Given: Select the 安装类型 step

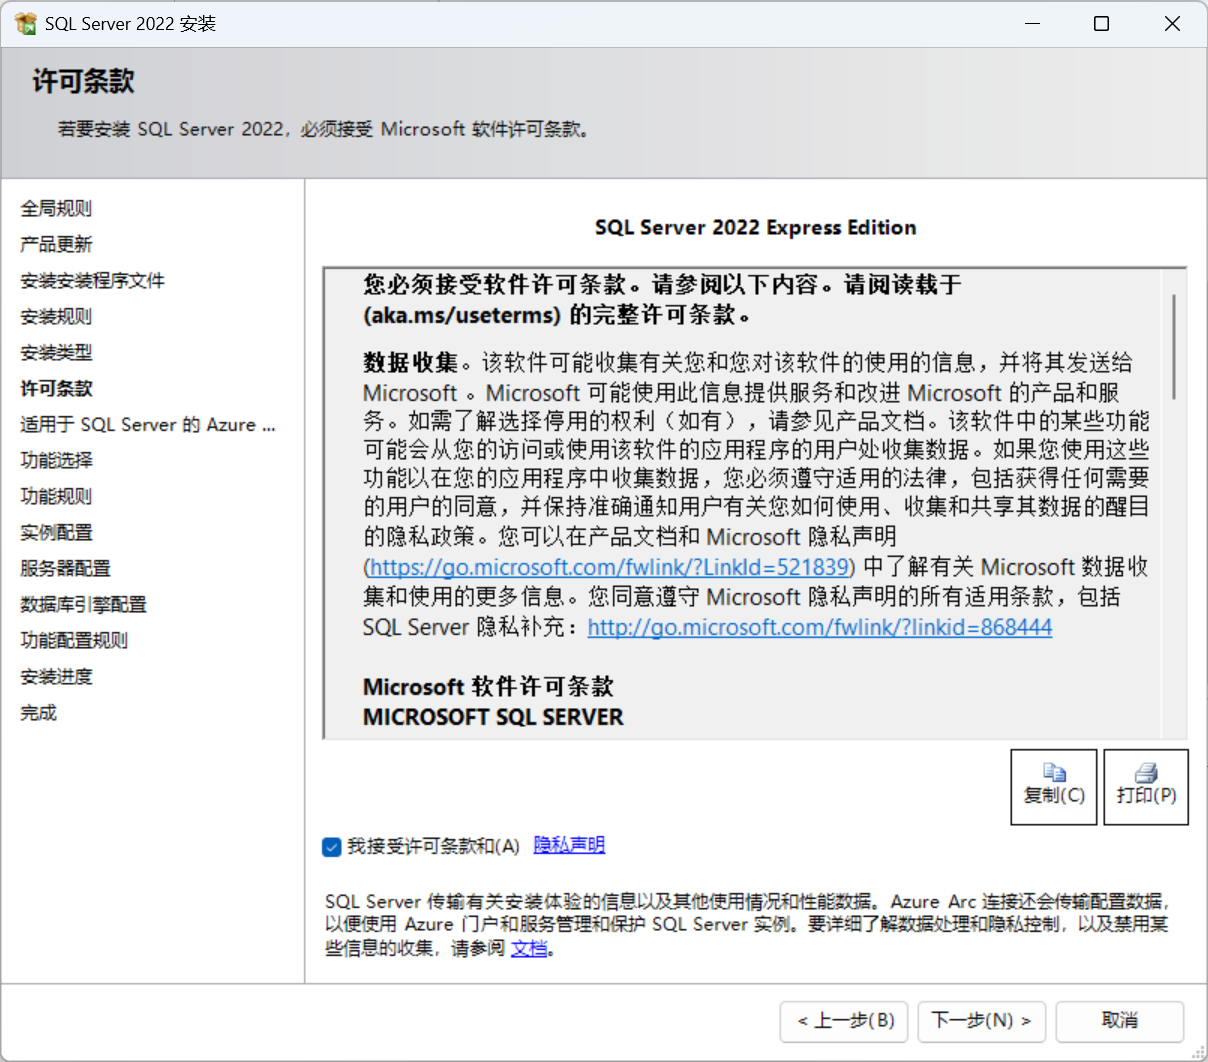Looking at the screenshot, I should pos(56,352).
